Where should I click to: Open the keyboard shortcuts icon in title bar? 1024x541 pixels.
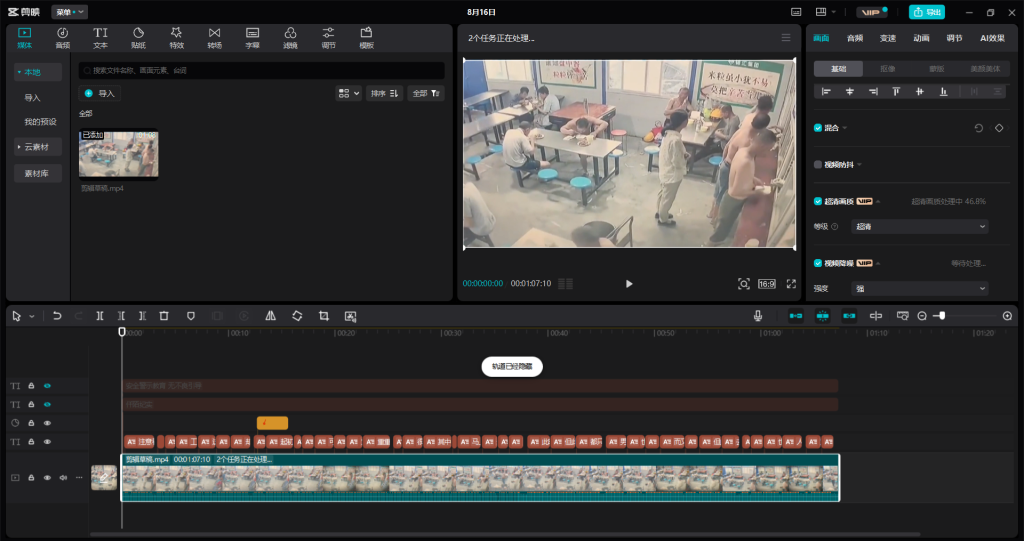click(796, 12)
